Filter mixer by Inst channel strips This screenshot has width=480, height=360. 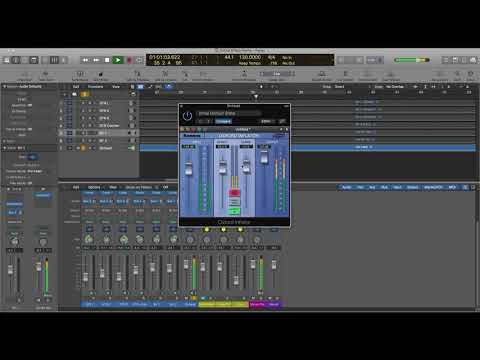tap(360, 187)
